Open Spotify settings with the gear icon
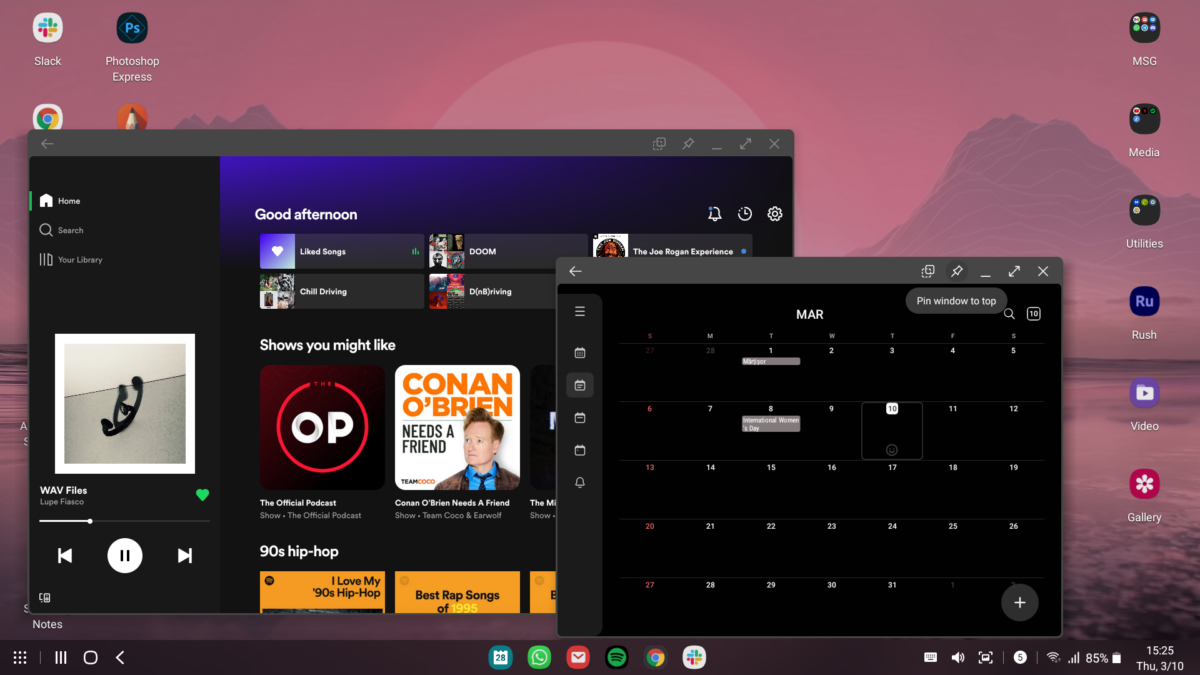1200x675 pixels. (774, 213)
